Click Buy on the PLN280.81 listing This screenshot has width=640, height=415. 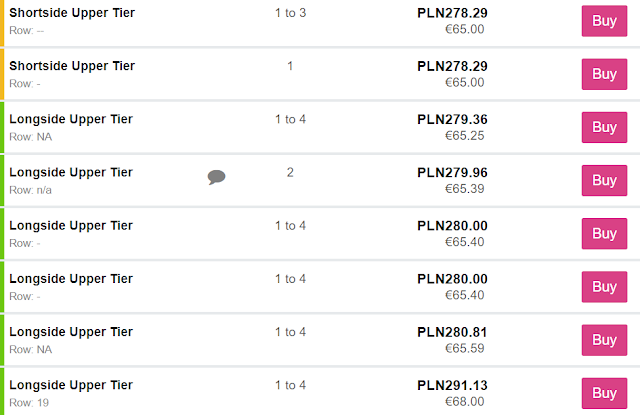[604, 340]
